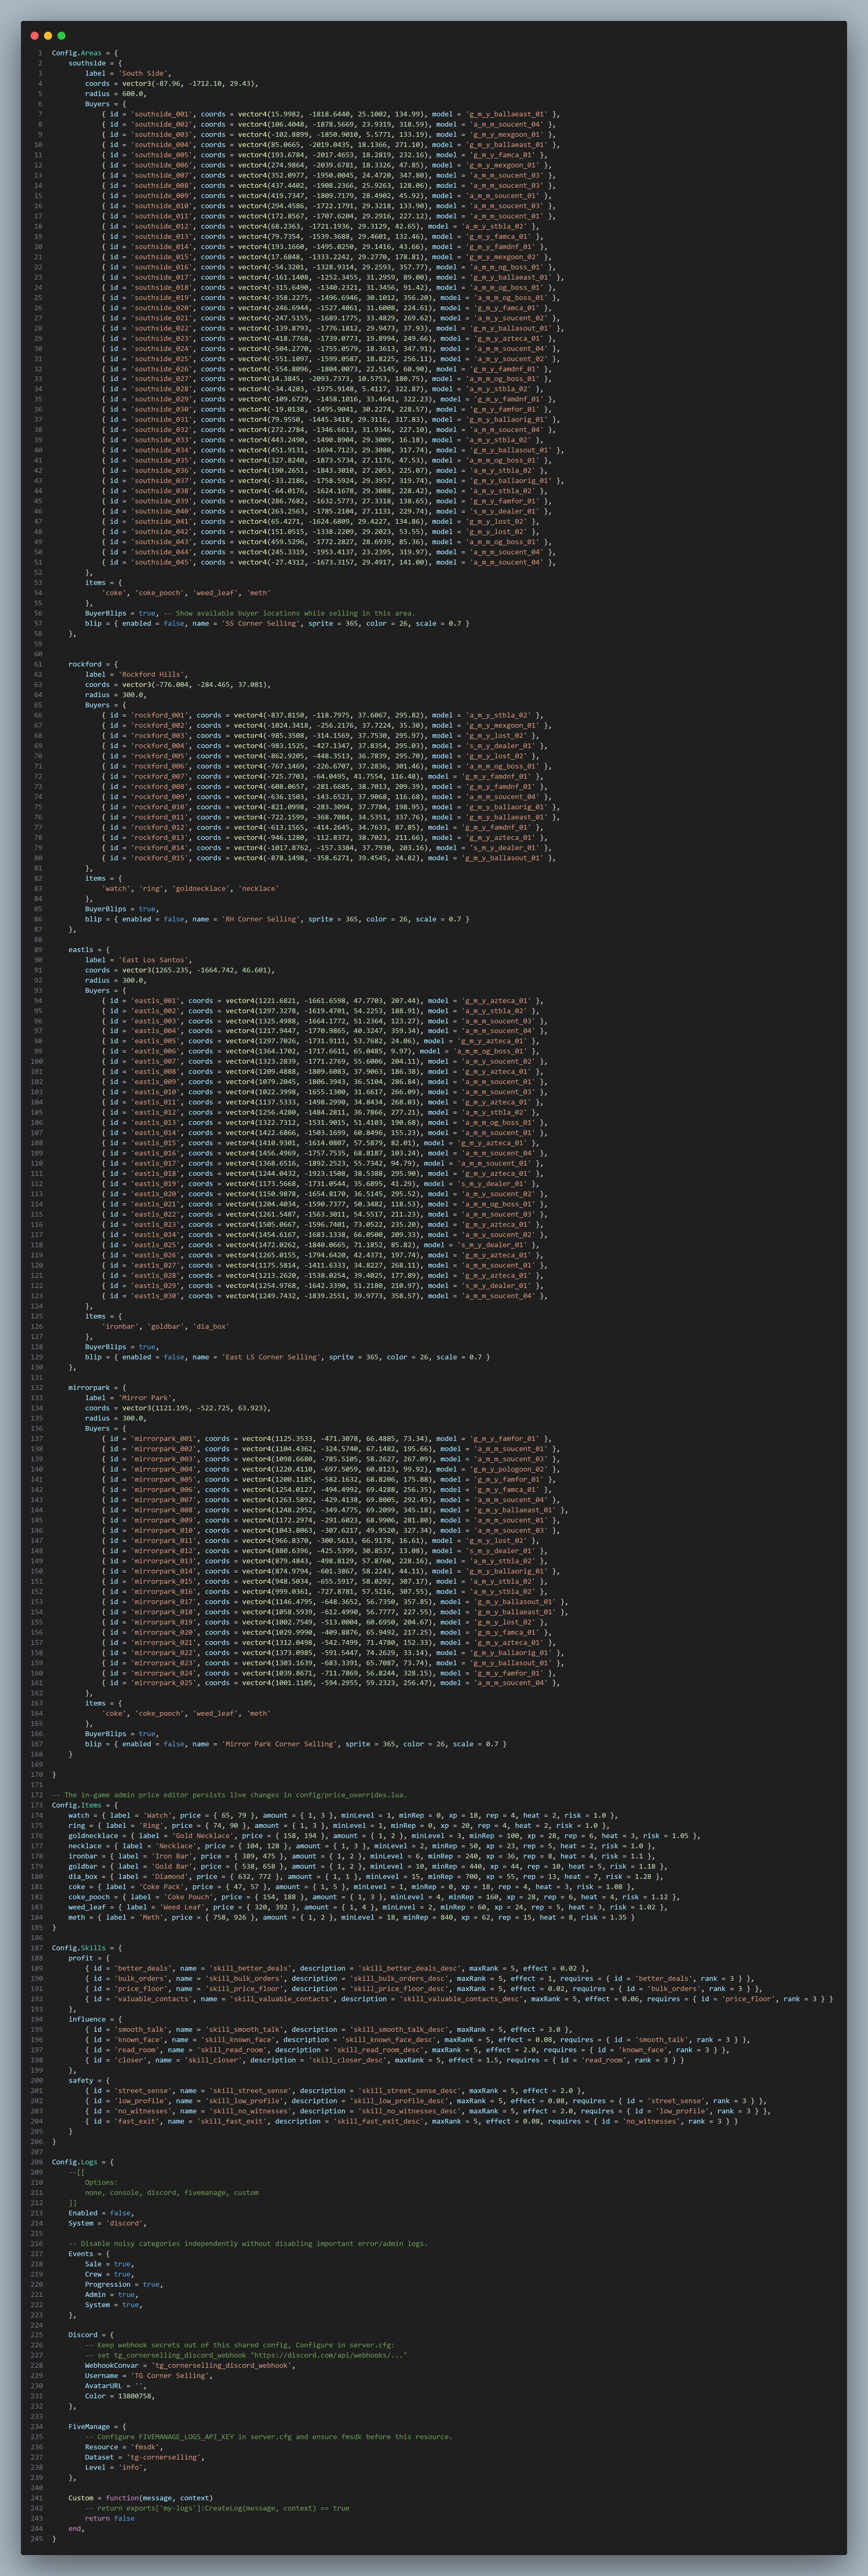Viewport: 868px width, 2576px height.
Task: Click the 'Progression = true' event line
Action: (x=124, y=2284)
